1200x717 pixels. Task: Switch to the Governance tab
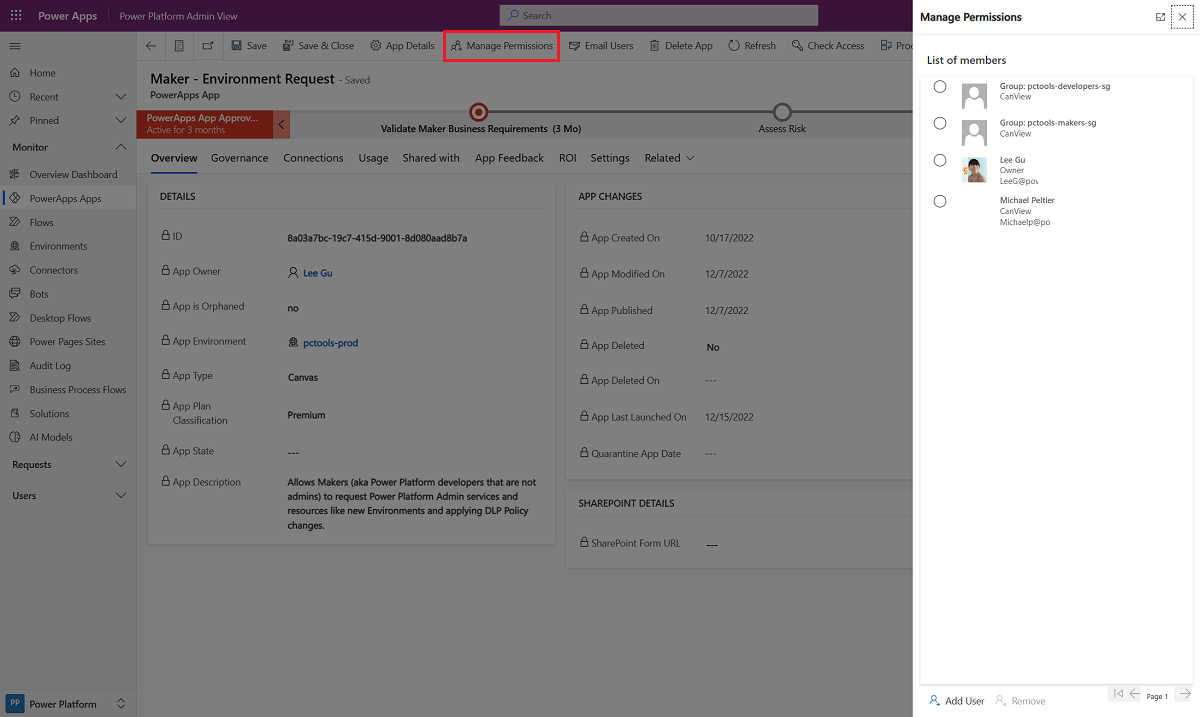click(x=239, y=158)
